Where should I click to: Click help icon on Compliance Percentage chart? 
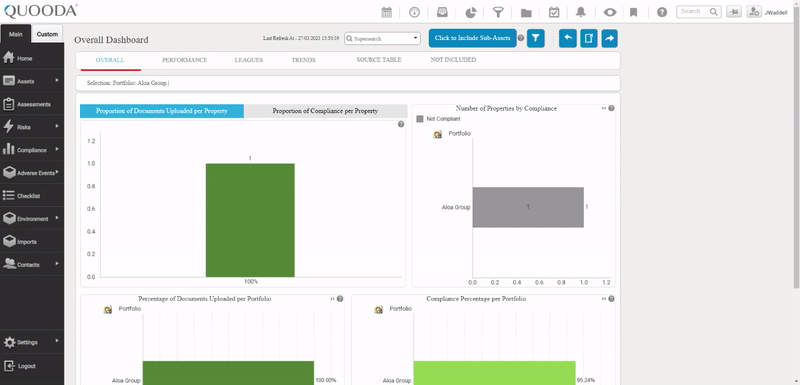pyautogui.click(x=611, y=299)
